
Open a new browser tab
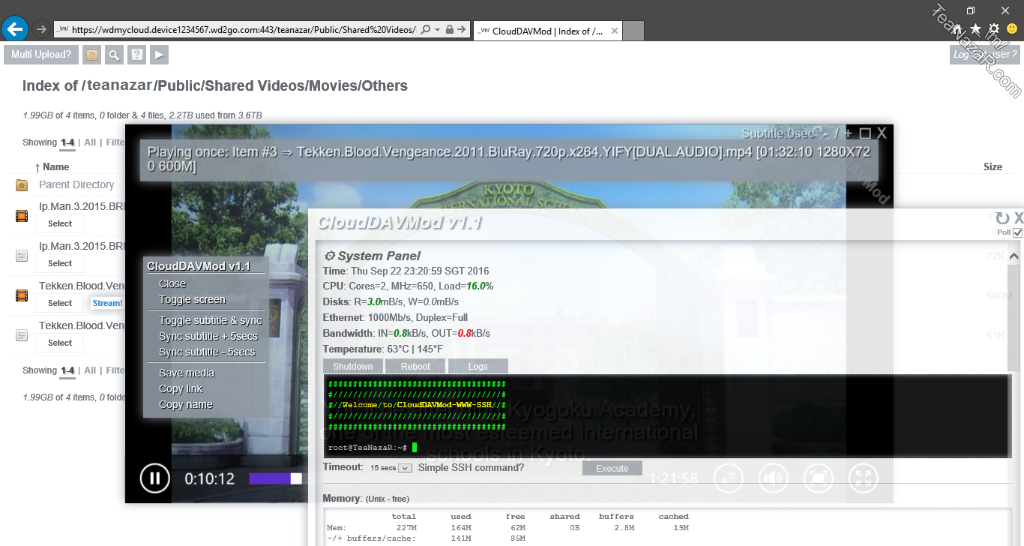(633, 31)
